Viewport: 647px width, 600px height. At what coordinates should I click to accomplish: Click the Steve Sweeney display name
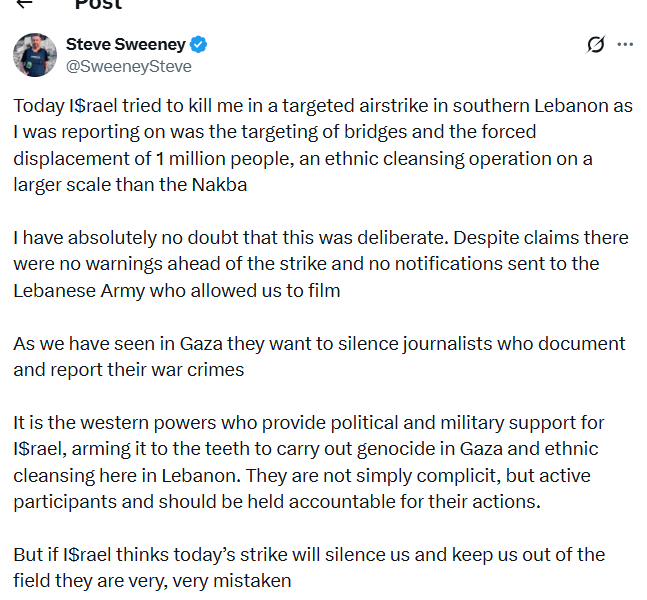pyautogui.click(x=127, y=44)
